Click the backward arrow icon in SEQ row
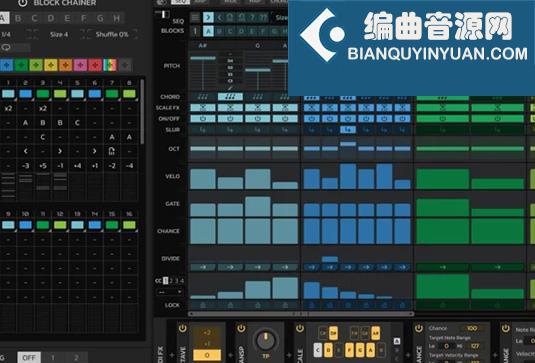Screen dimensions: 535x363 pyautogui.click(x=220, y=17)
